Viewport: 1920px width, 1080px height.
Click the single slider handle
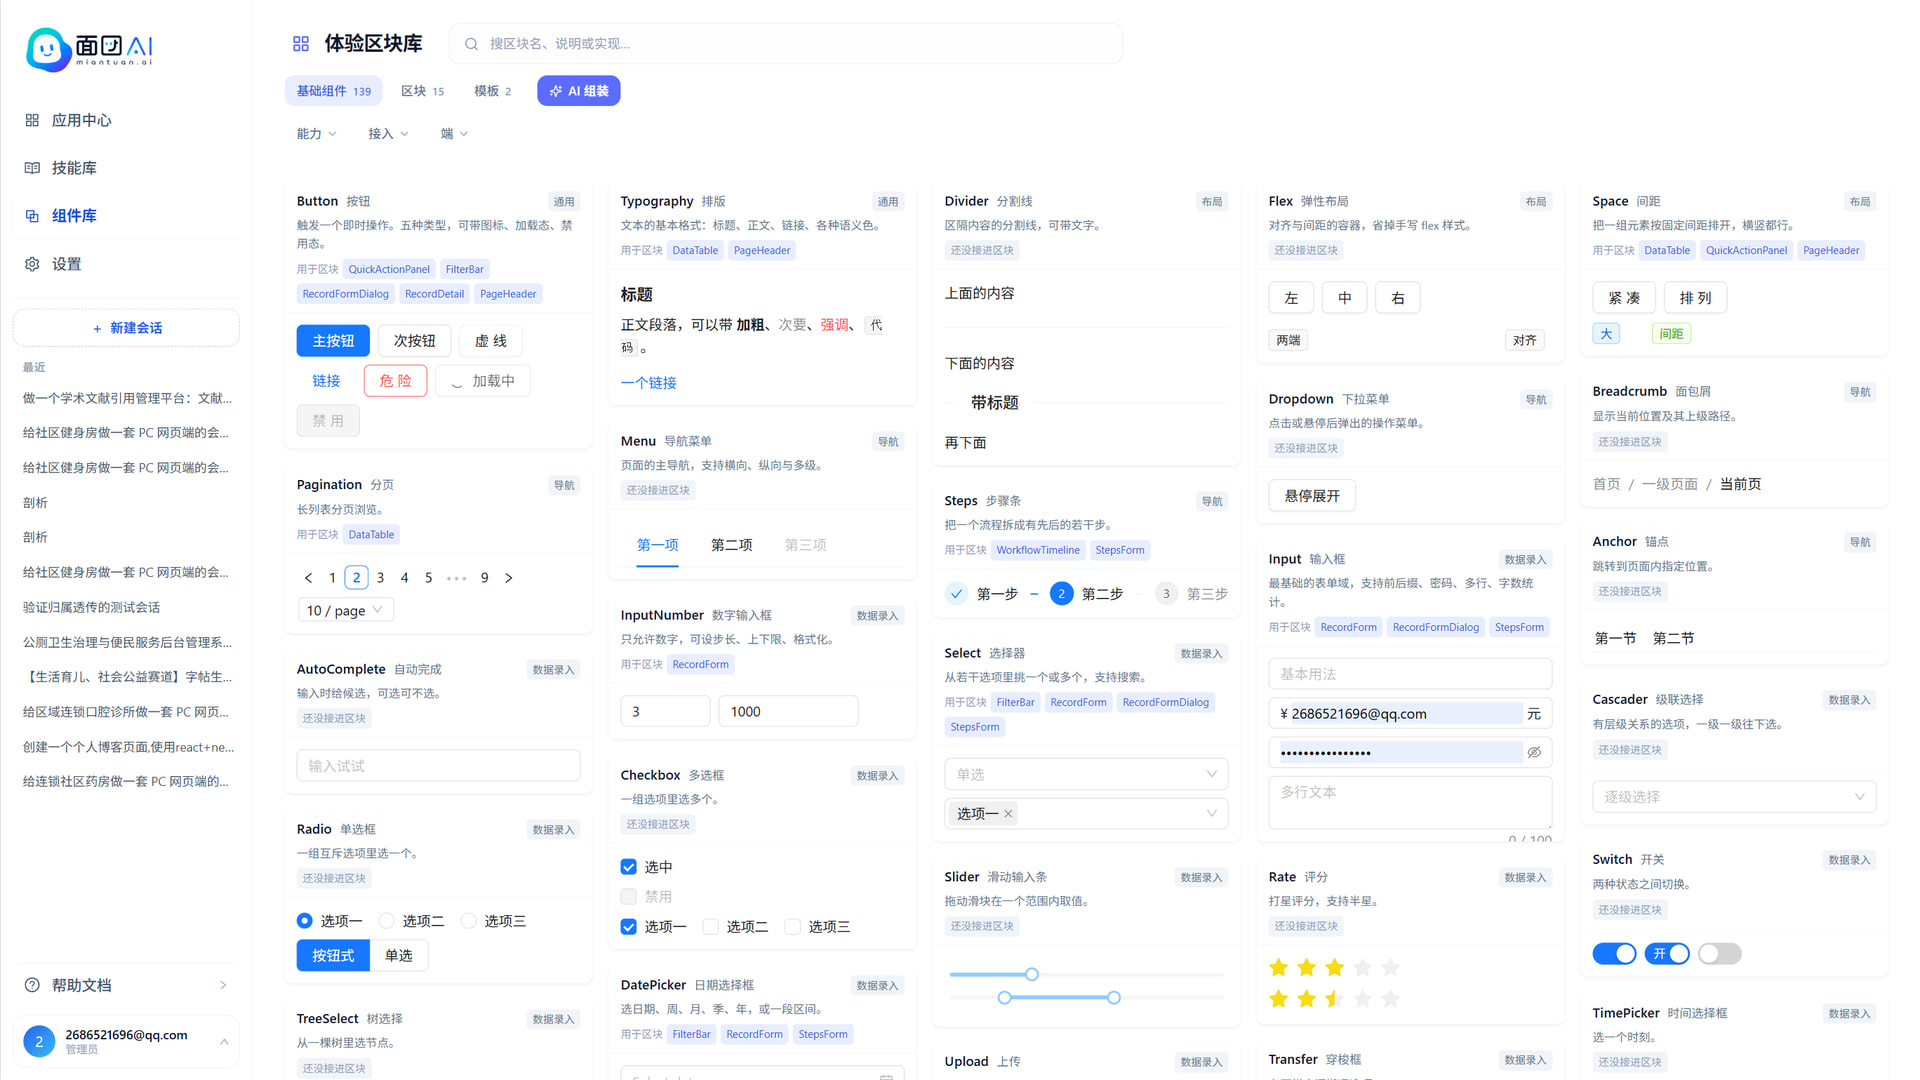point(1032,974)
